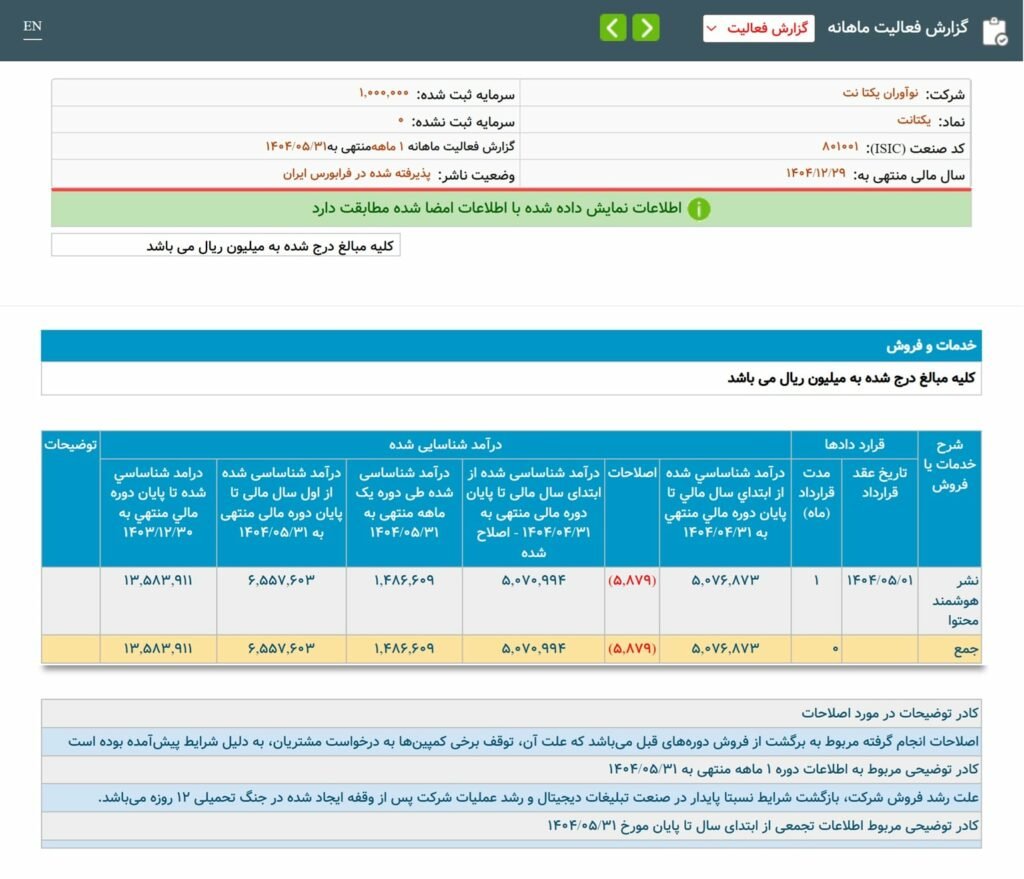The width and height of the screenshot is (1024, 879).
Task: Click the million rial note box
Action: [226, 246]
